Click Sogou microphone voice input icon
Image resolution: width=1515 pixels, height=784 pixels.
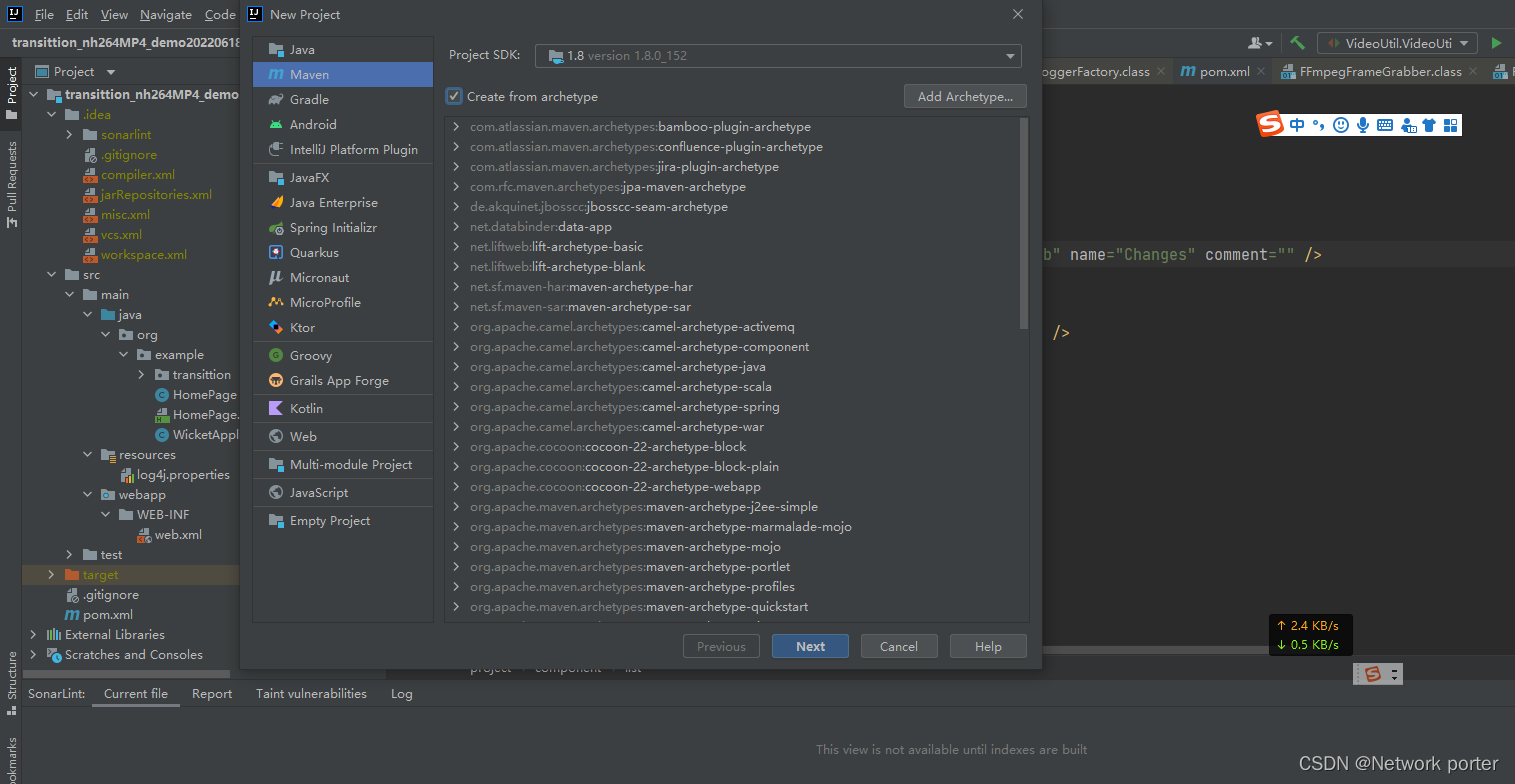[1362, 125]
